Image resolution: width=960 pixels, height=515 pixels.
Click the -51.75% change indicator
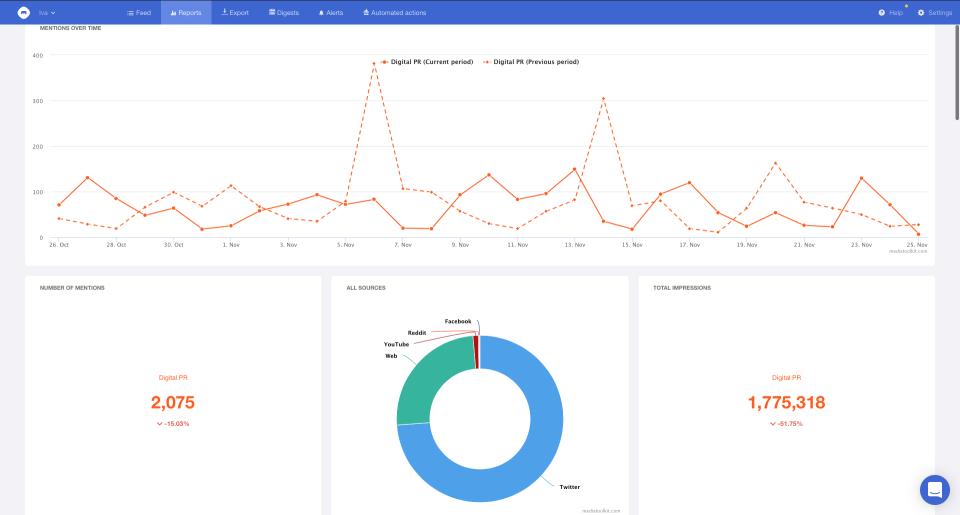click(x=786, y=424)
